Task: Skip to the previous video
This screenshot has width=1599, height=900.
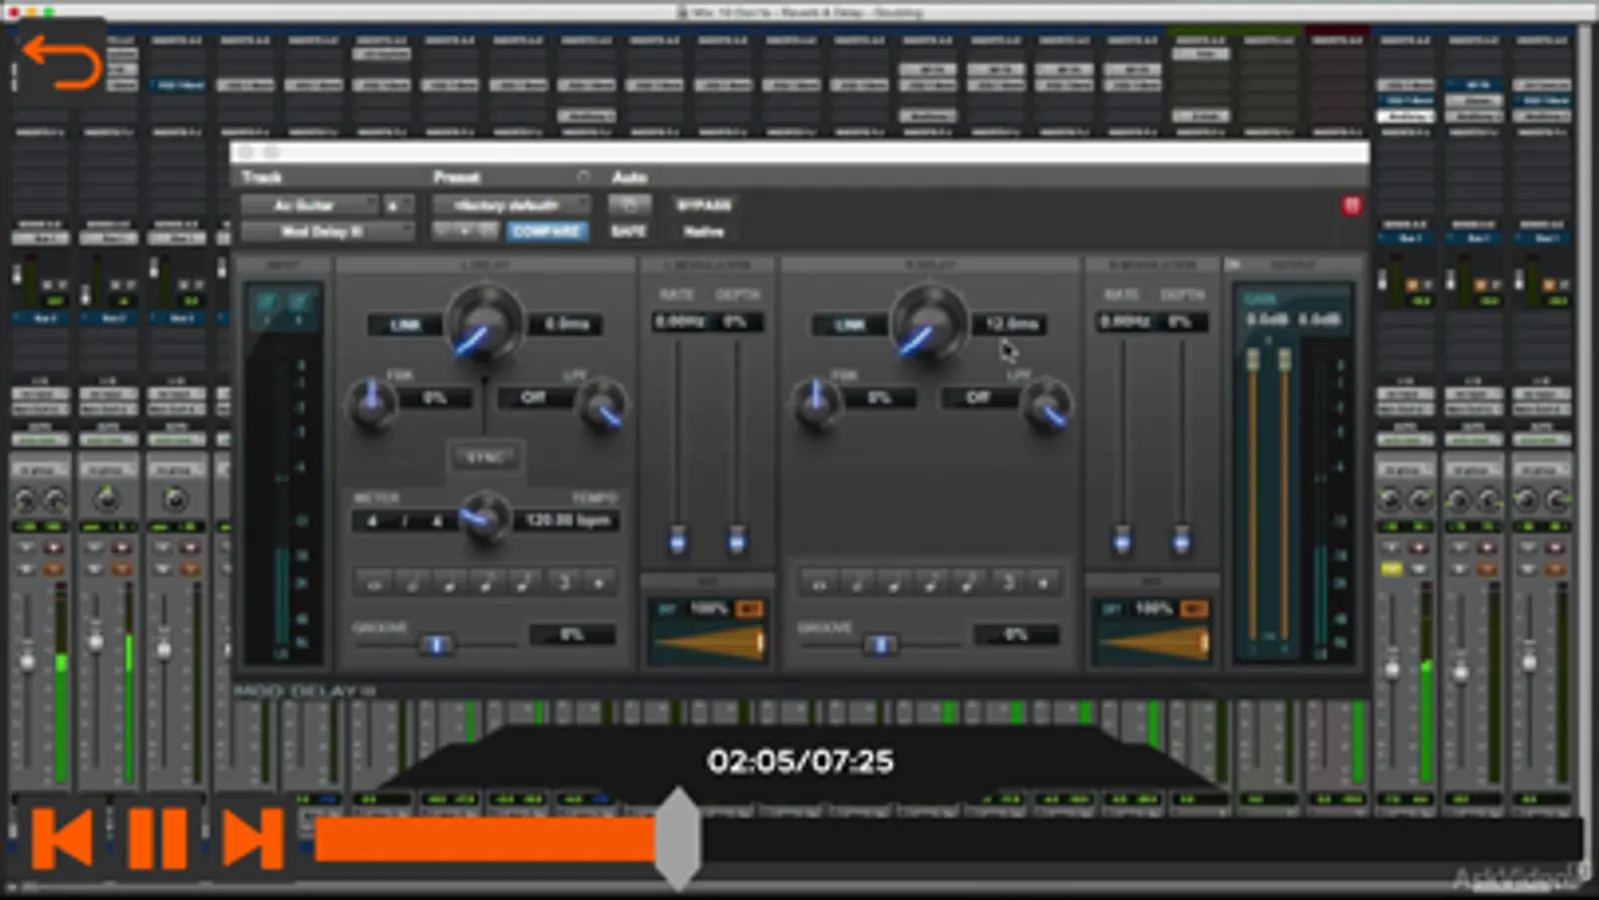Action: (x=62, y=838)
